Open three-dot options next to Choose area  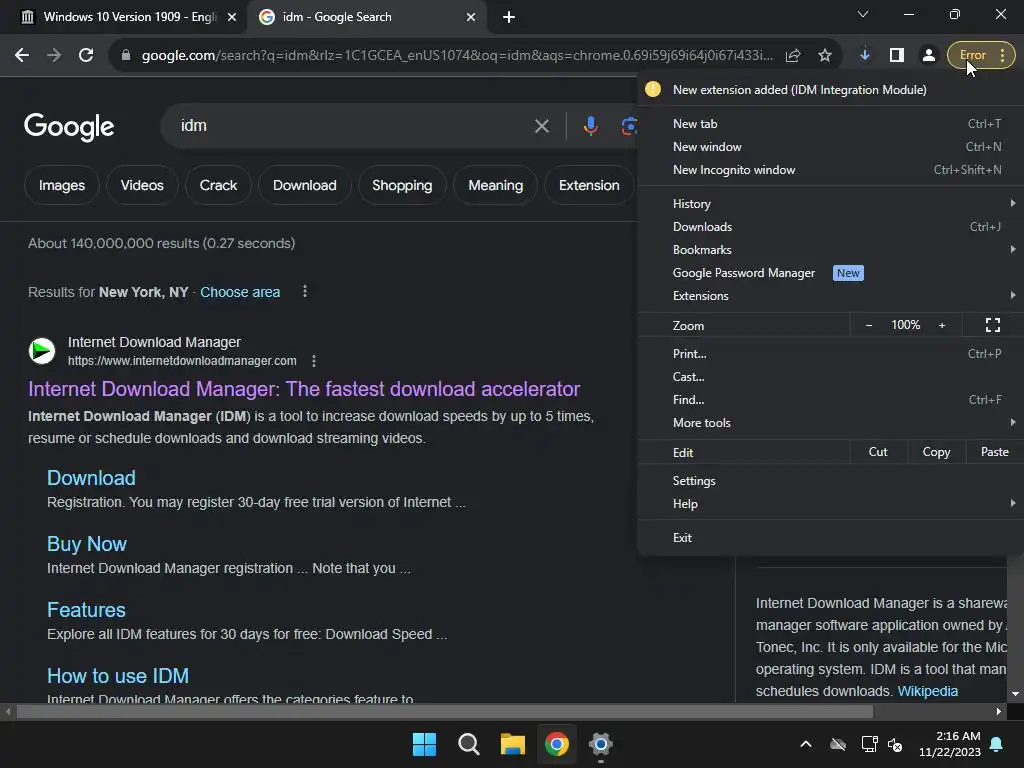coord(305,291)
